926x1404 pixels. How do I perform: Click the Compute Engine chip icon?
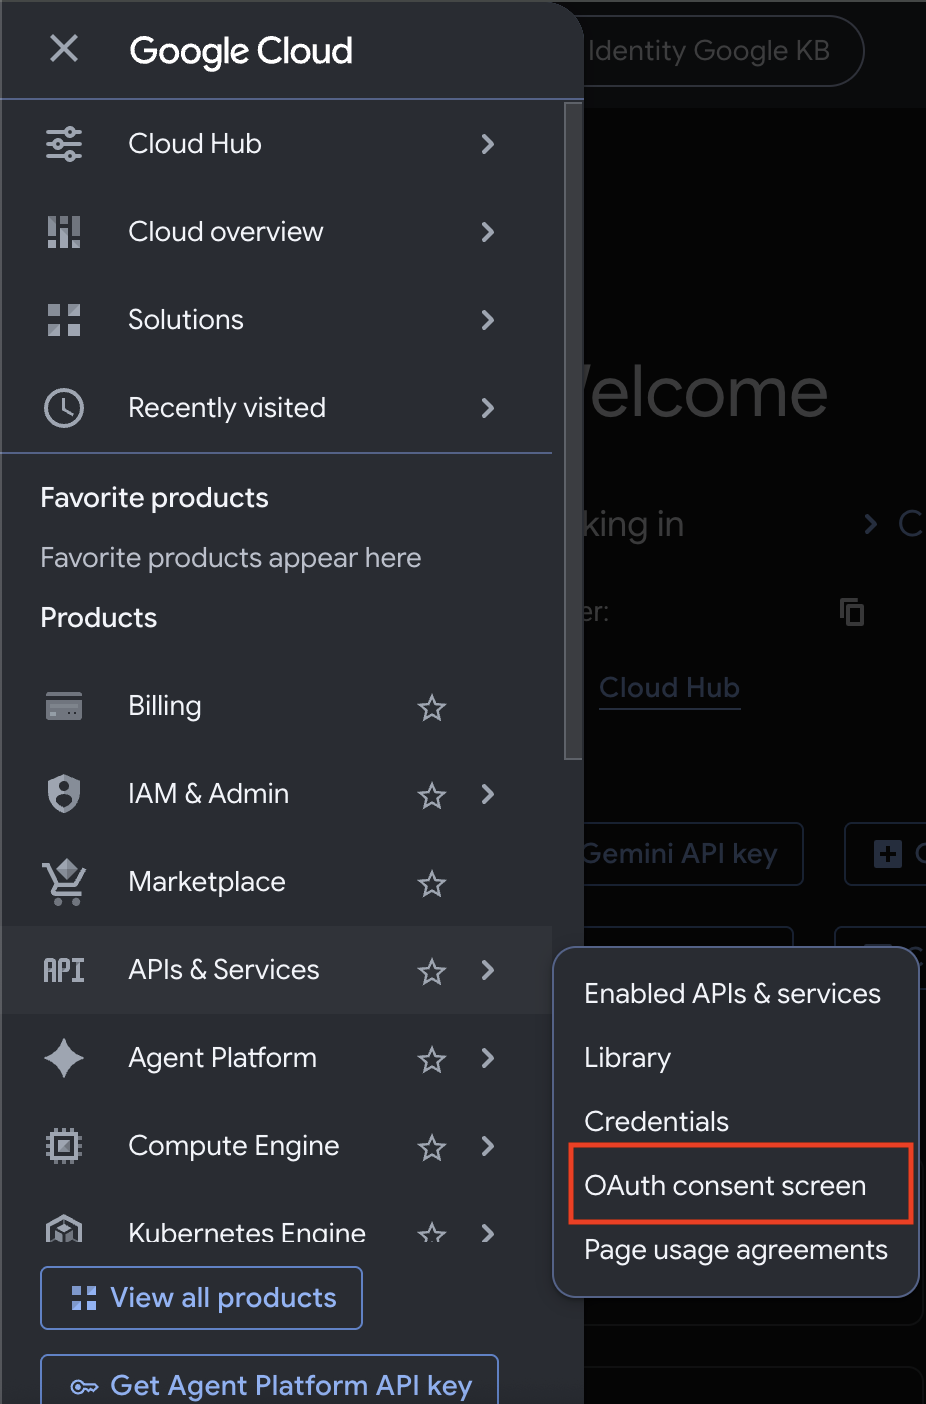click(x=64, y=1146)
